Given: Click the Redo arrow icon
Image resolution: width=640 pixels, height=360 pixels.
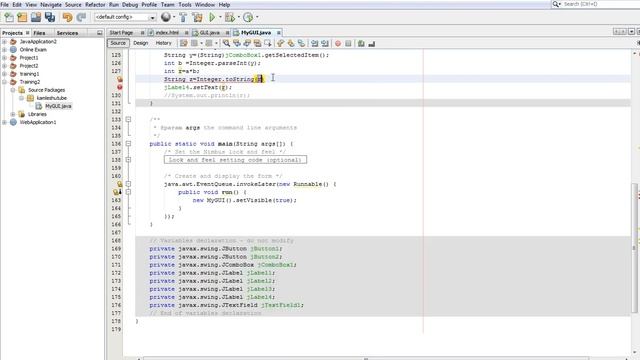Looking at the screenshot, I should tap(81, 17).
